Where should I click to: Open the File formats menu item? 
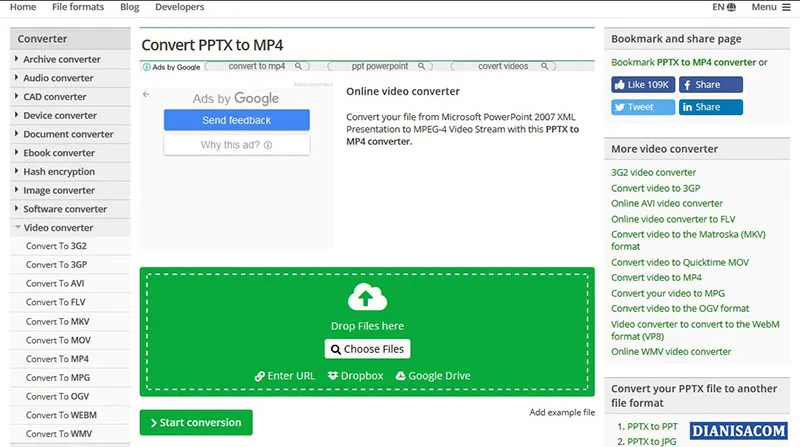point(78,7)
